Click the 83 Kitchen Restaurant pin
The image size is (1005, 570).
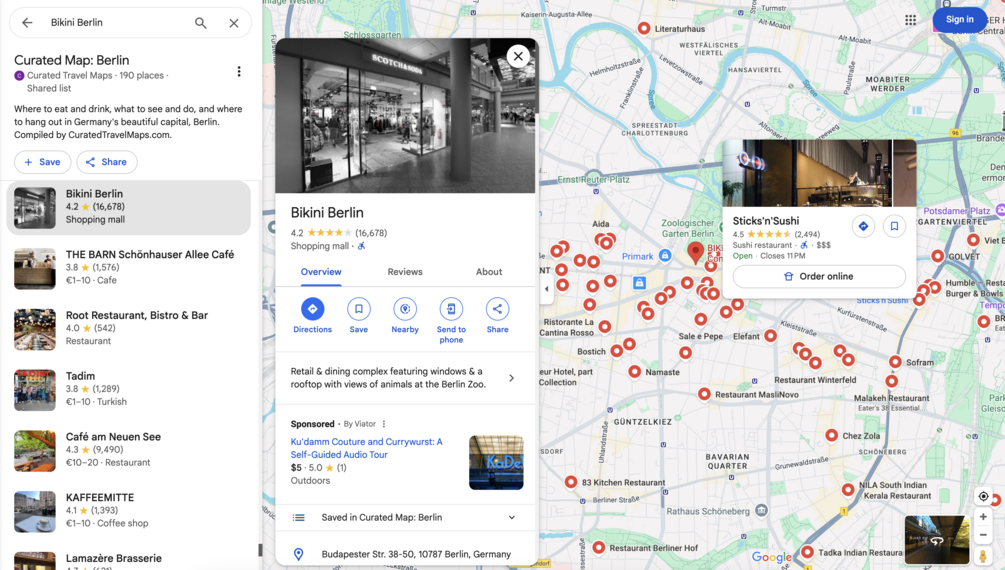coord(570,482)
